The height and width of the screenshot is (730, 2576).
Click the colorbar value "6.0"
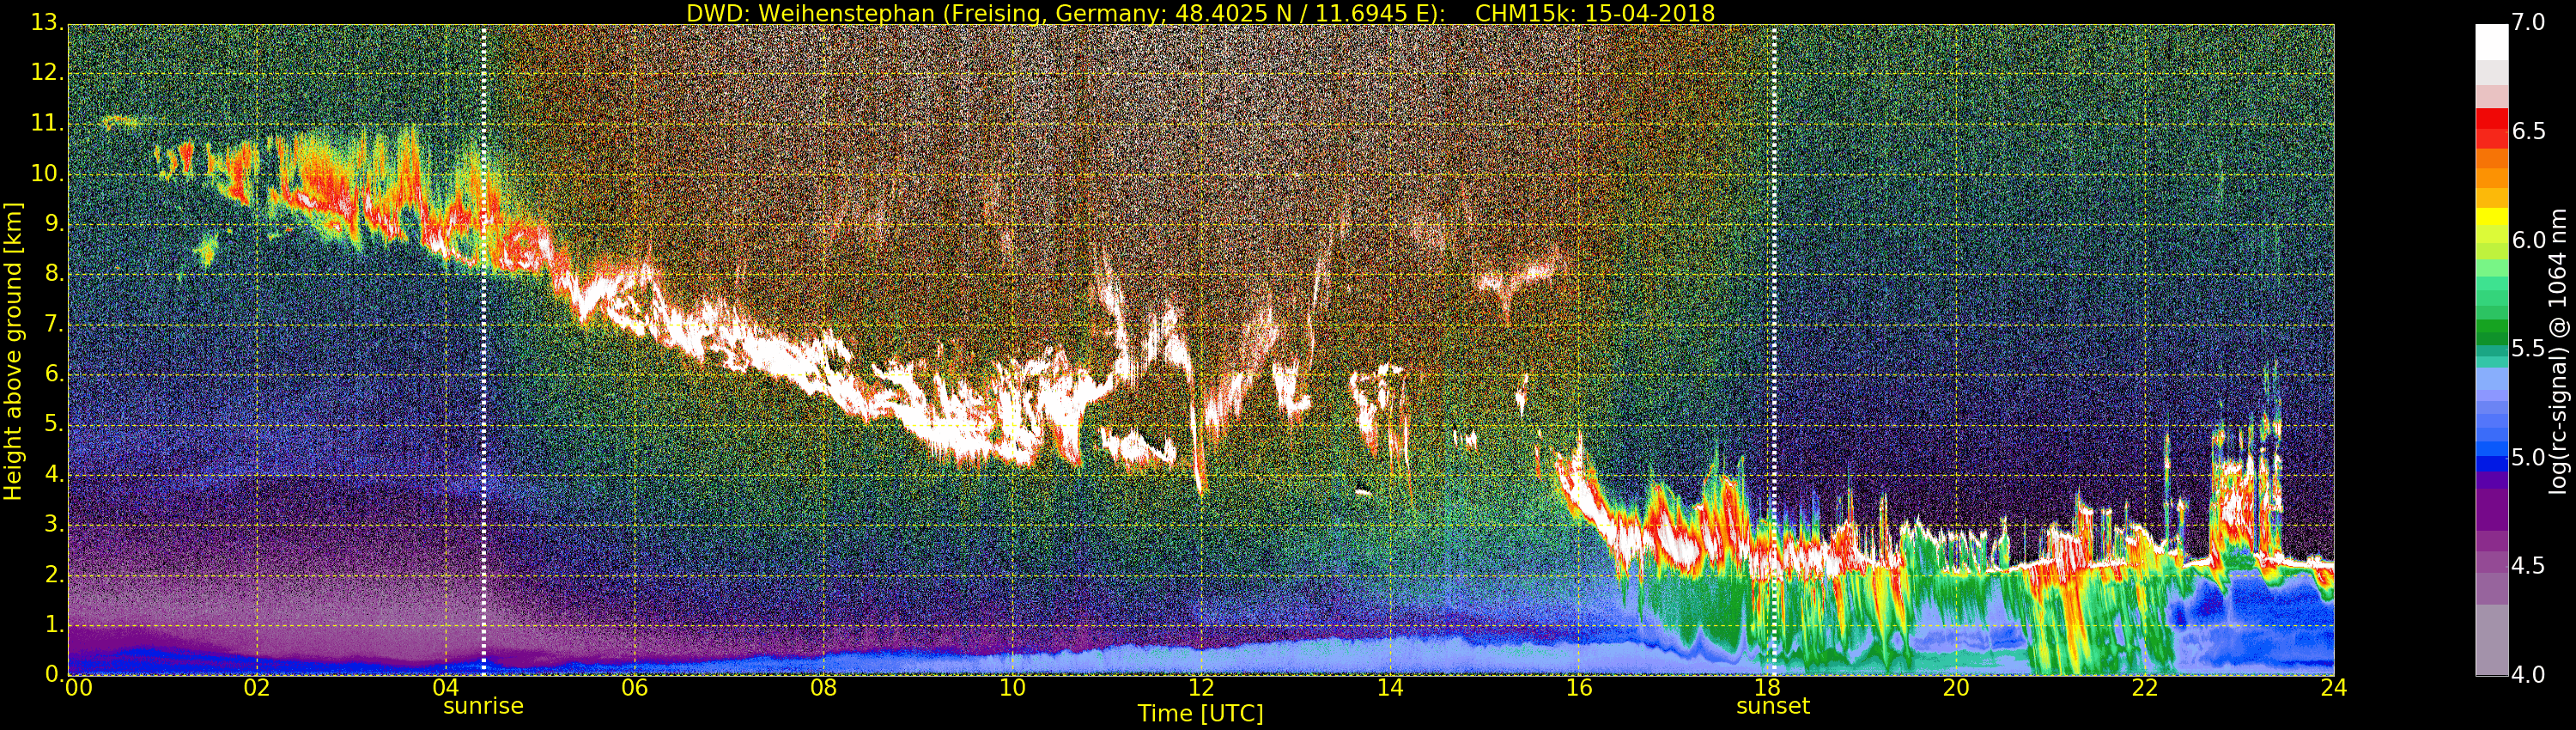point(2529,240)
